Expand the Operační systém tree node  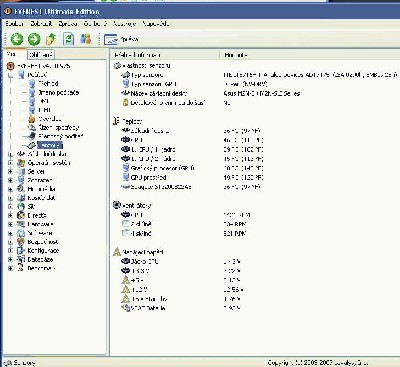pos(10,163)
